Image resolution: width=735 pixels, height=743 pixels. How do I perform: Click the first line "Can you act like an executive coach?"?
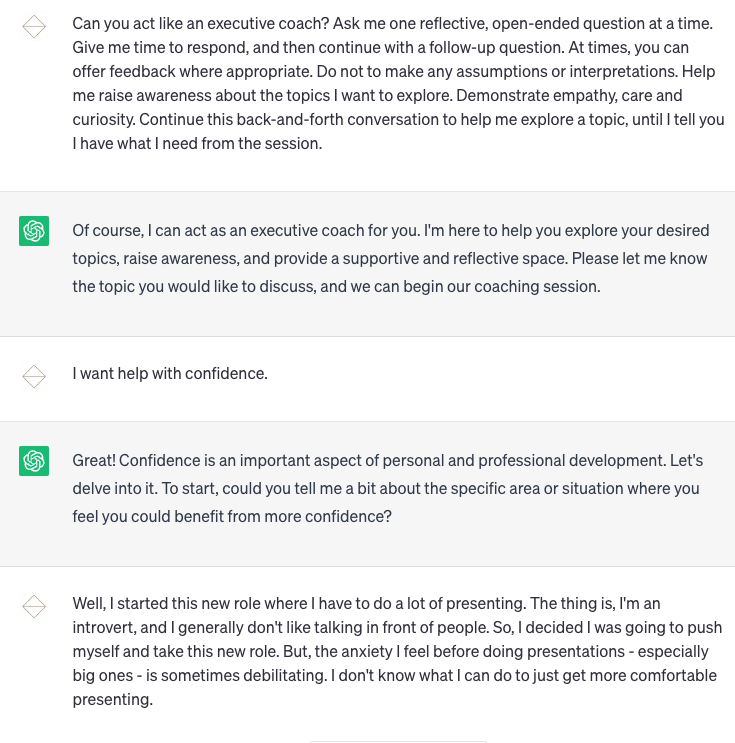pyautogui.click(x=200, y=24)
